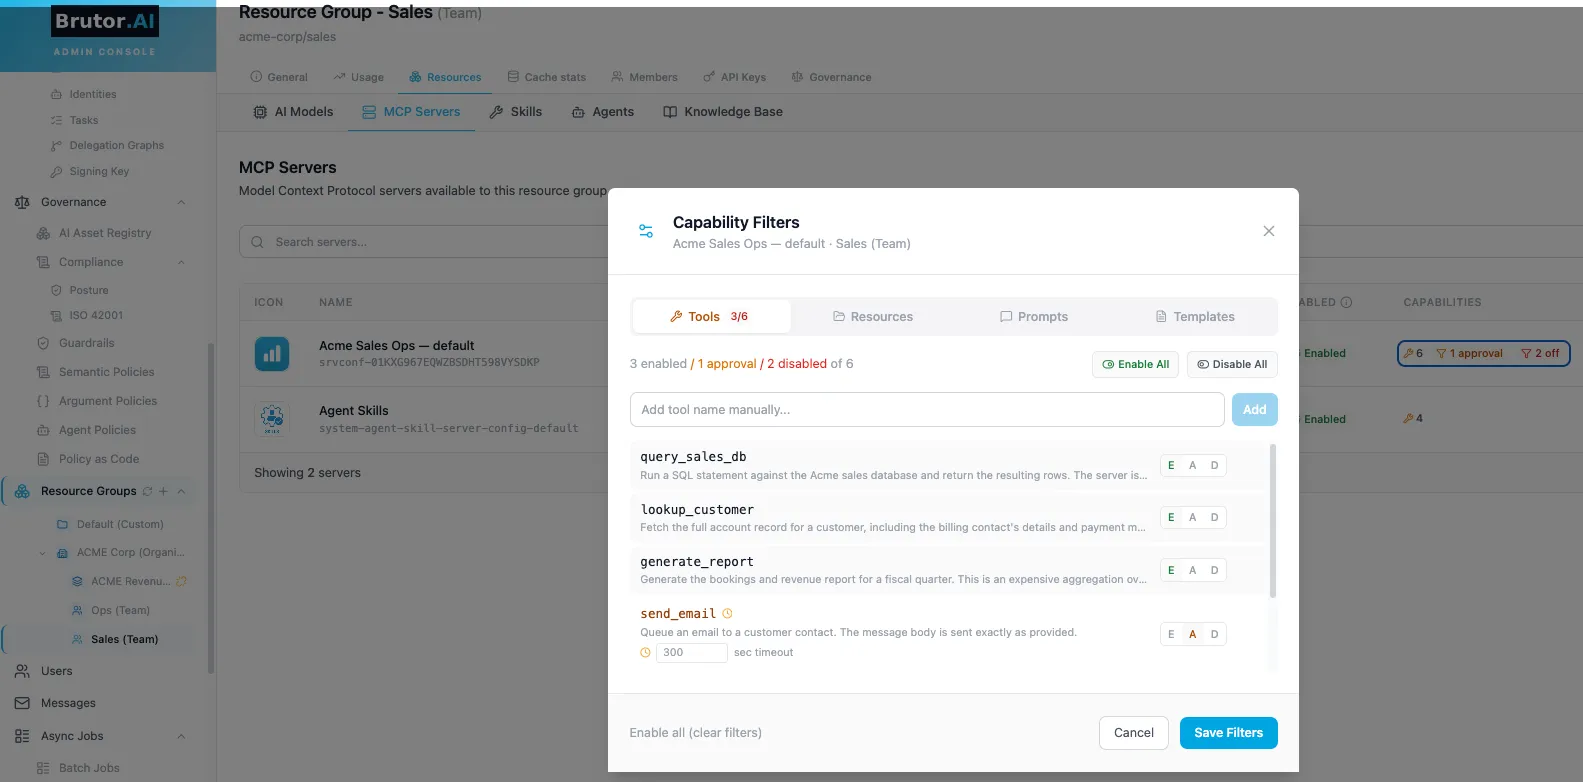1583x782 pixels.
Task: Click Save Filters
Action: 1228,733
